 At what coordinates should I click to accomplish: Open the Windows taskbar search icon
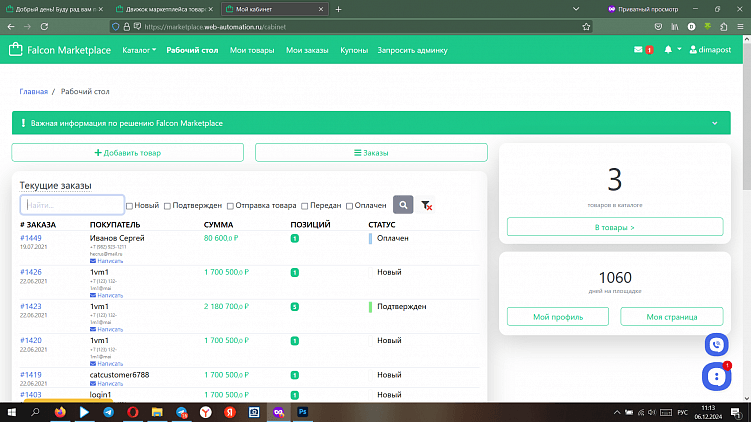coord(35,412)
